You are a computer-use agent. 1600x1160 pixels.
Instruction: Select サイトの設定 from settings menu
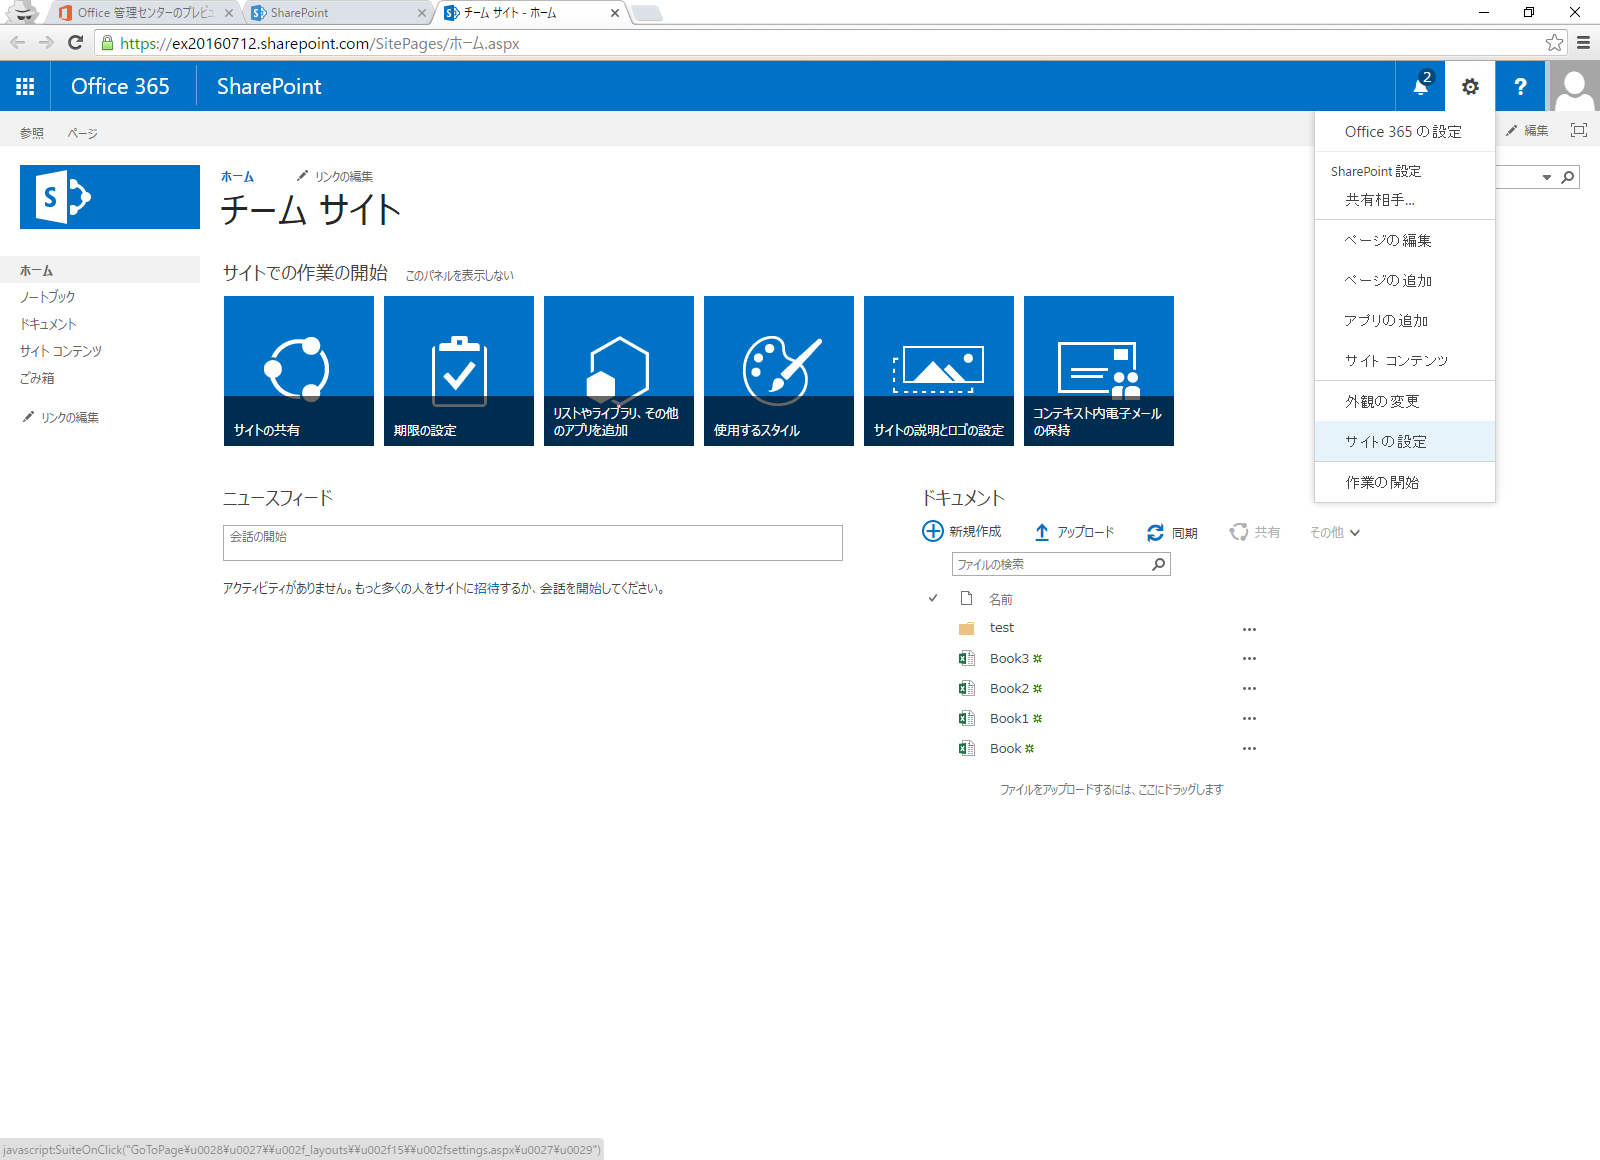coord(1405,441)
